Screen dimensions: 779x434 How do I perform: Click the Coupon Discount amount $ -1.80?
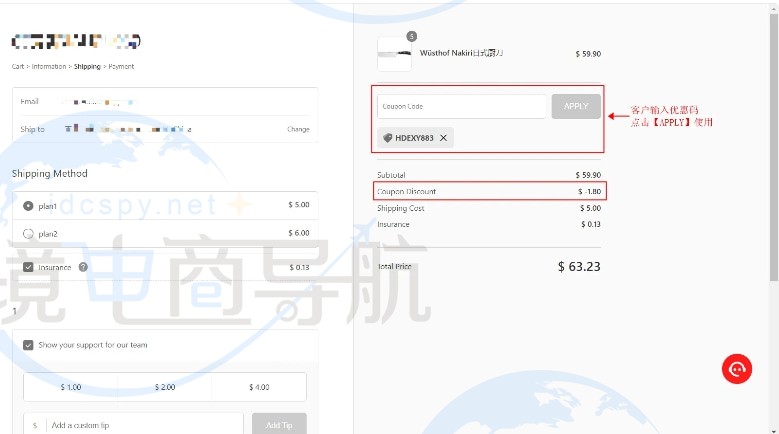(589, 191)
